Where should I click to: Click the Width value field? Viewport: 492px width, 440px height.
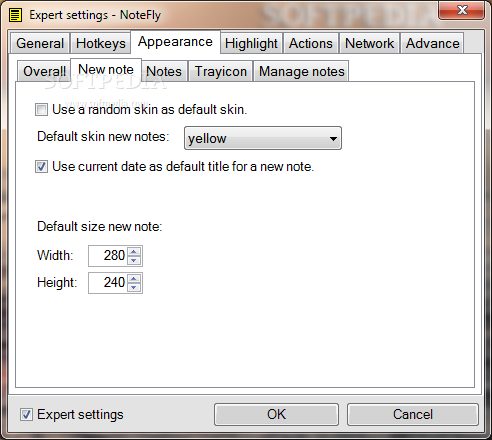click(x=107, y=256)
